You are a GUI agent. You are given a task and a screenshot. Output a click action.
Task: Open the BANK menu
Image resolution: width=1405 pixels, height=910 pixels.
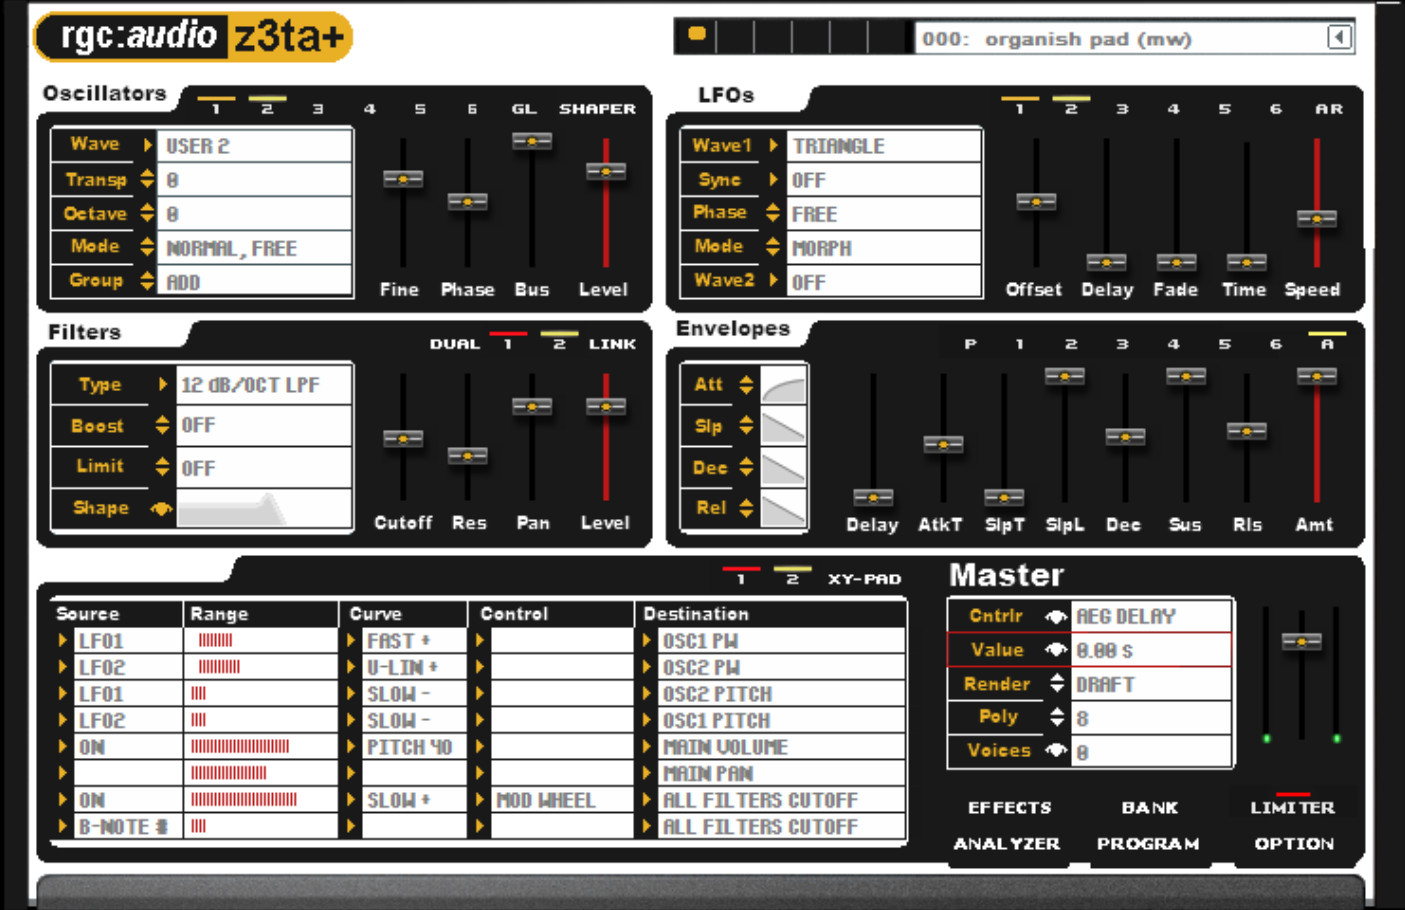[x=1149, y=807]
